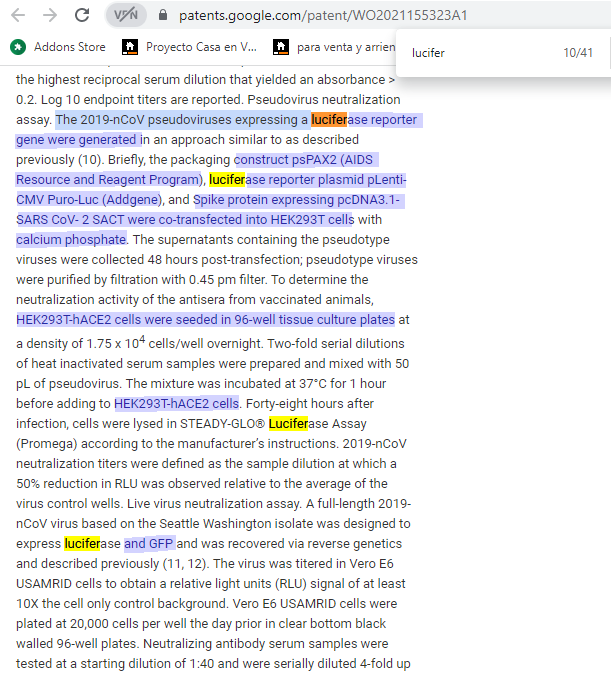Screen dimensions: 611x676
Task: Click the para venta y arriendo favicon
Action: click(281, 47)
